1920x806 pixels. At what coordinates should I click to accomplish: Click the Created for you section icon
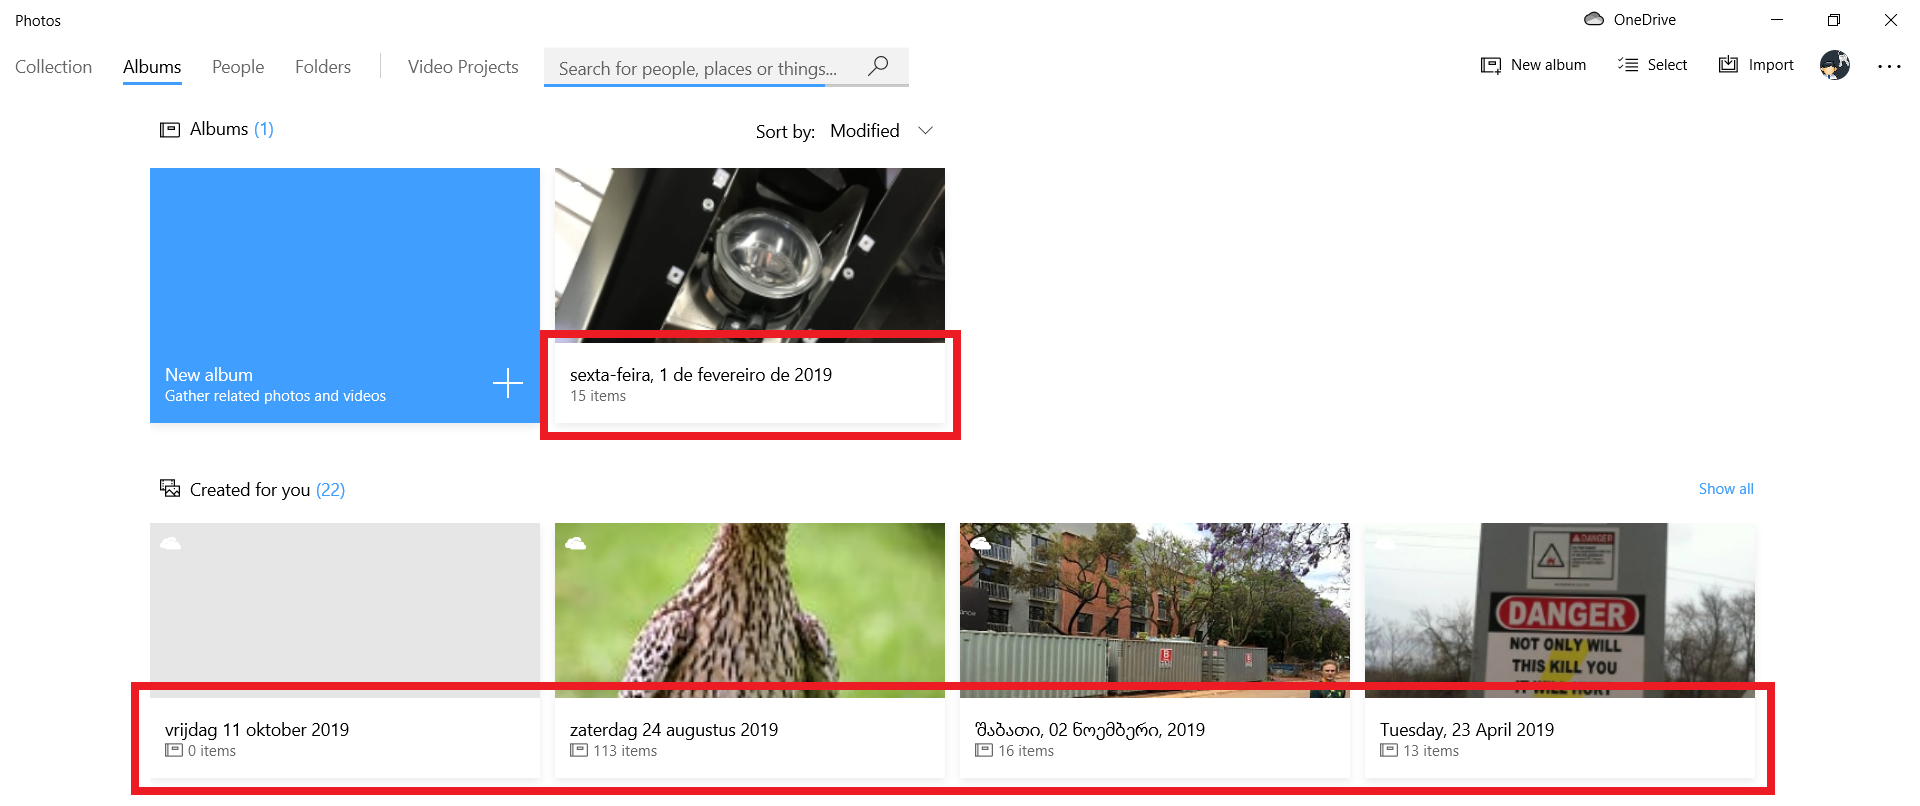click(170, 489)
